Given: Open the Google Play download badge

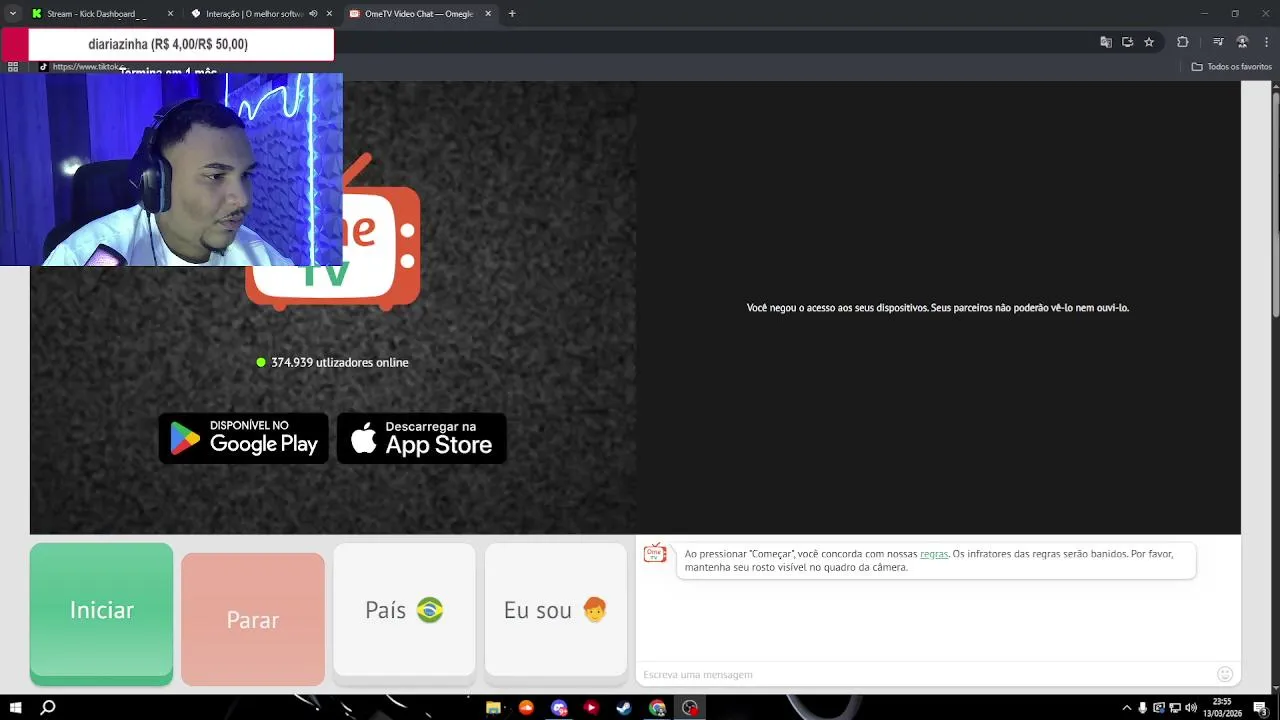Looking at the screenshot, I should 243,438.
